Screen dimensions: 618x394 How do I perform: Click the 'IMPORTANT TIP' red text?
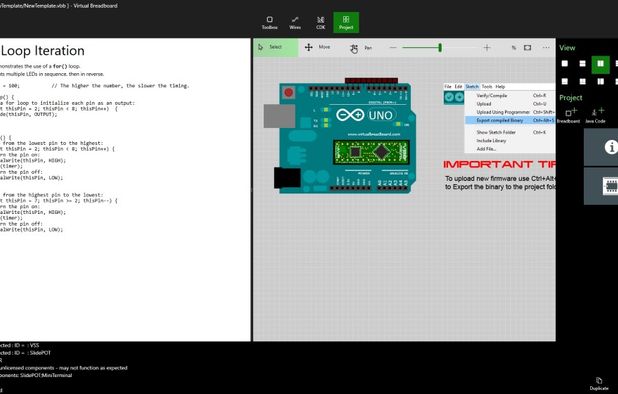click(x=499, y=164)
